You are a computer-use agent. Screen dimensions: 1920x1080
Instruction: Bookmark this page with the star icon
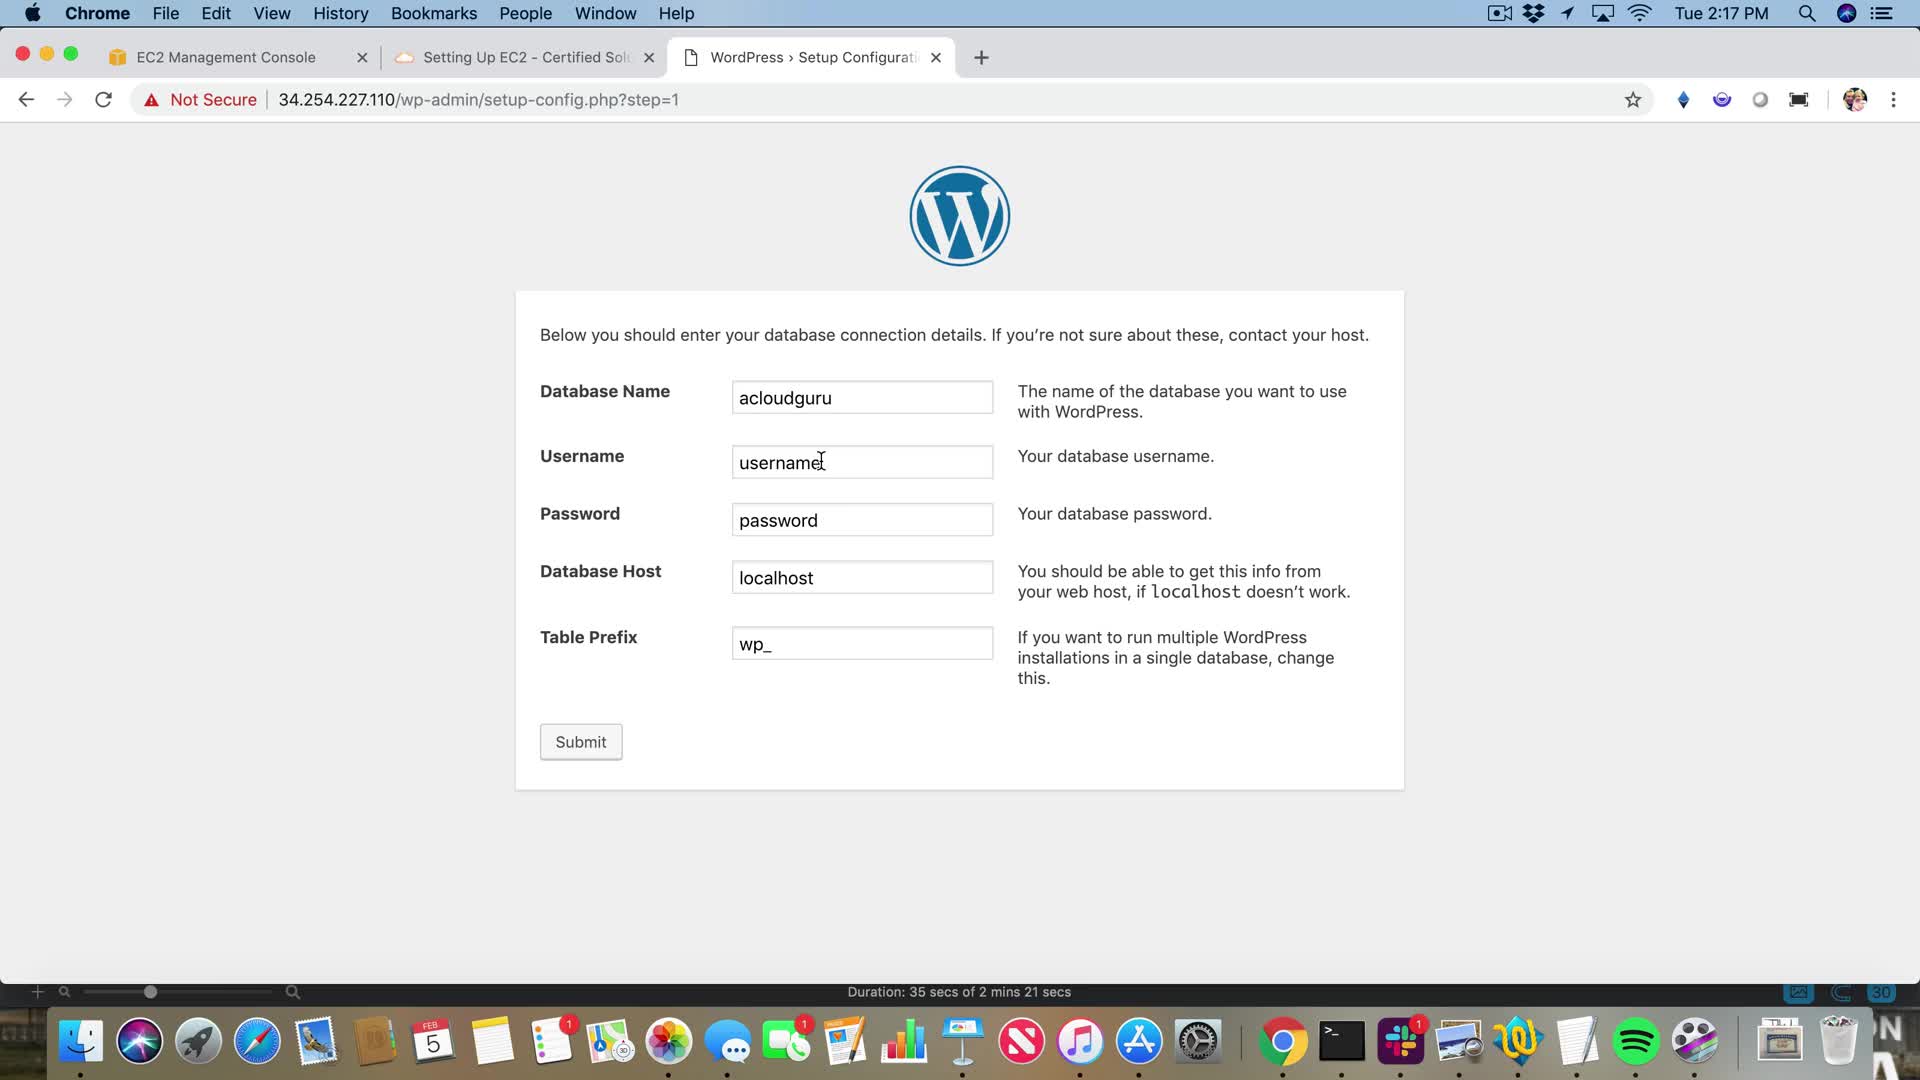pos(1633,100)
